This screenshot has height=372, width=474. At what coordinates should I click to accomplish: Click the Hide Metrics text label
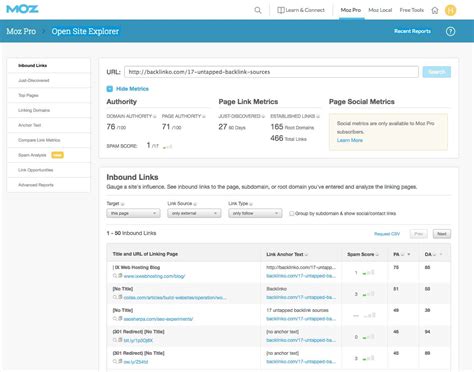tap(132, 89)
